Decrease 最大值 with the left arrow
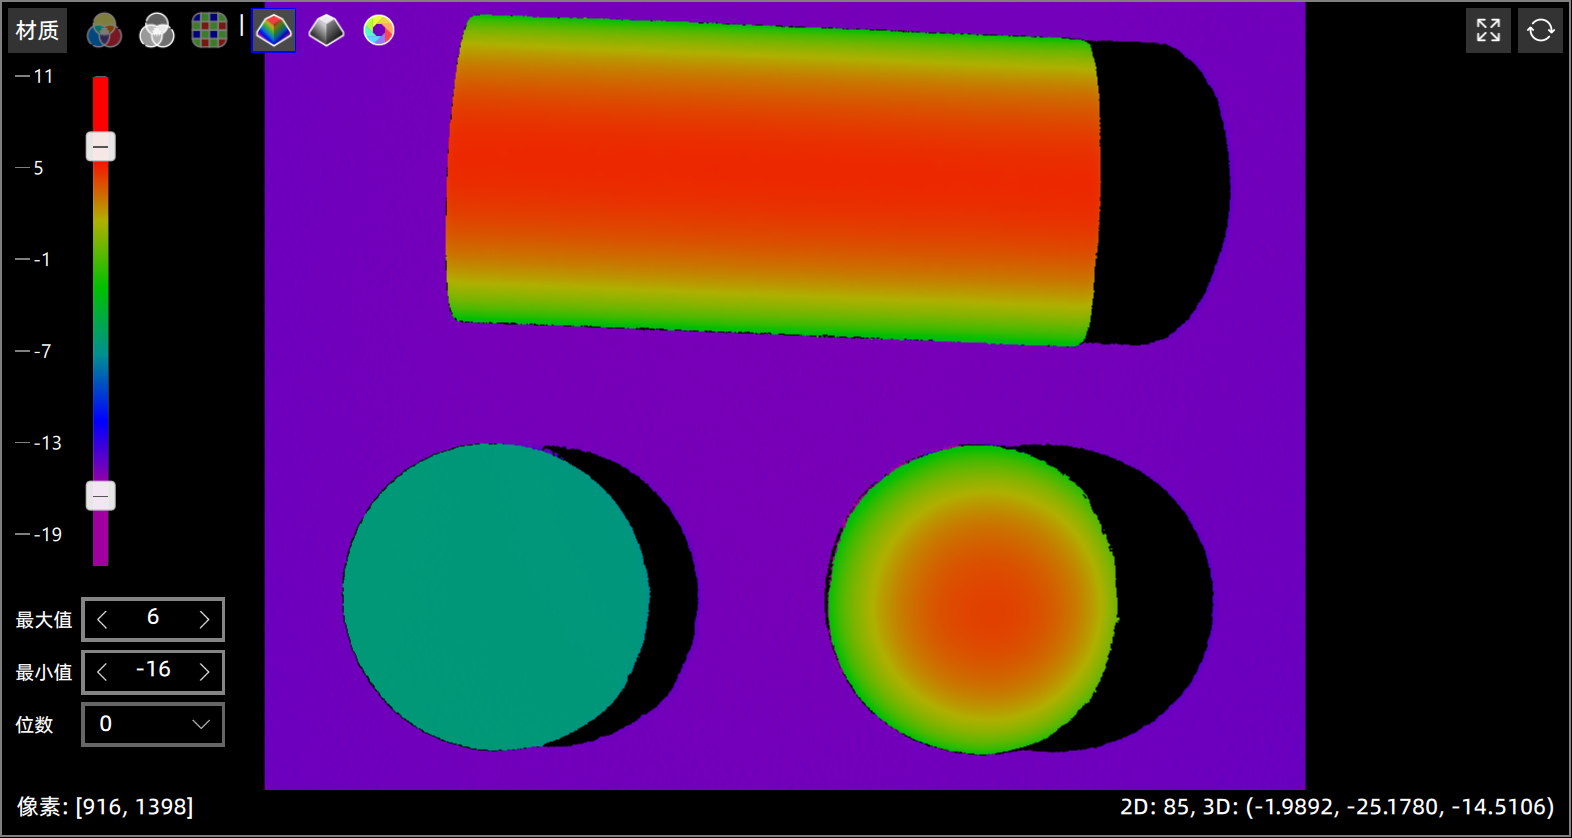 click(102, 620)
